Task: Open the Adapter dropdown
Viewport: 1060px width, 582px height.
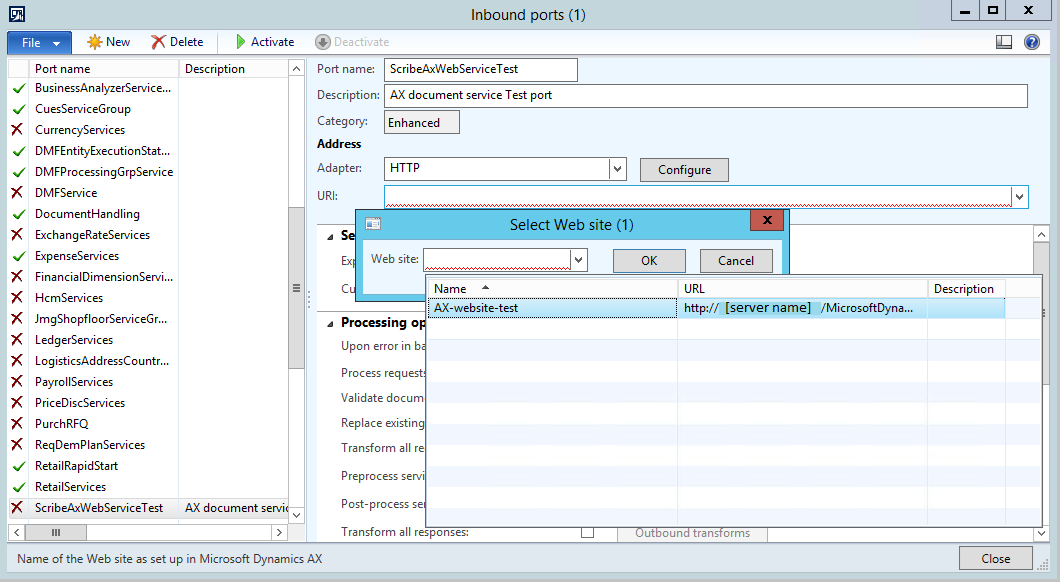Action: coord(617,169)
